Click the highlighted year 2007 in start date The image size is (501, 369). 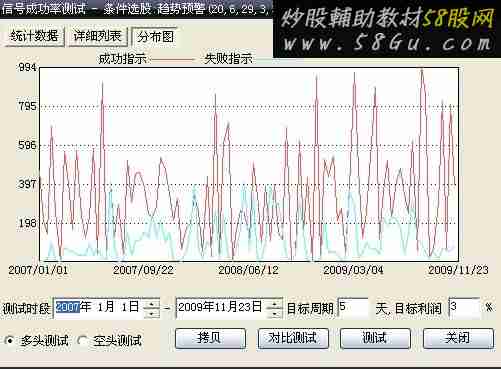pos(68,307)
